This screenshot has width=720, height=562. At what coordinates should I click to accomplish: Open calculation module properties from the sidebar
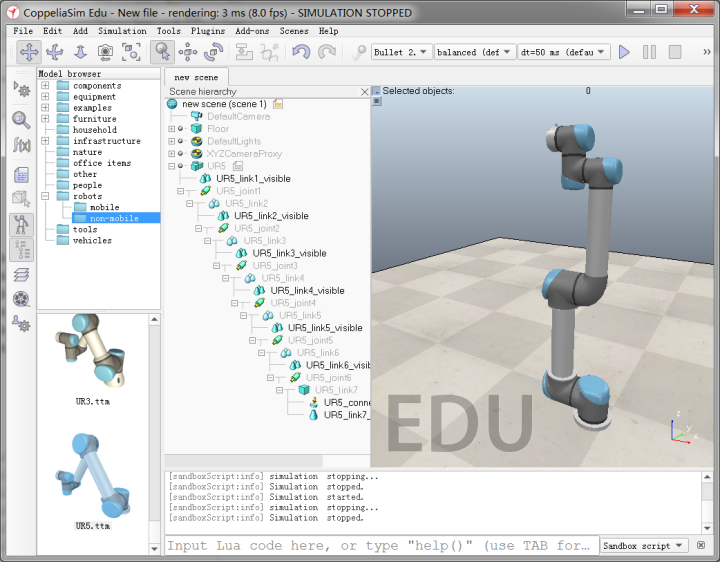(21, 147)
